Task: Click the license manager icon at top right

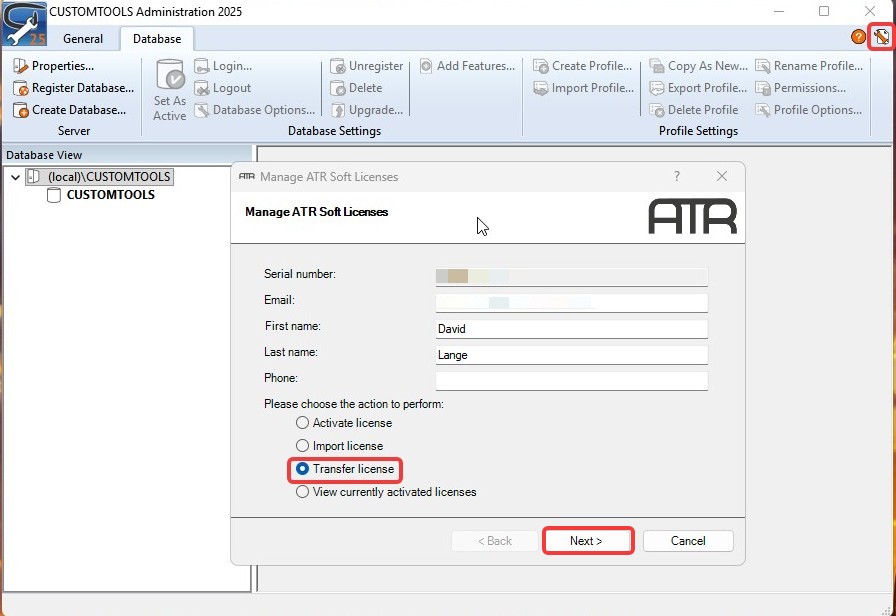Action: [x=881, y=37]
